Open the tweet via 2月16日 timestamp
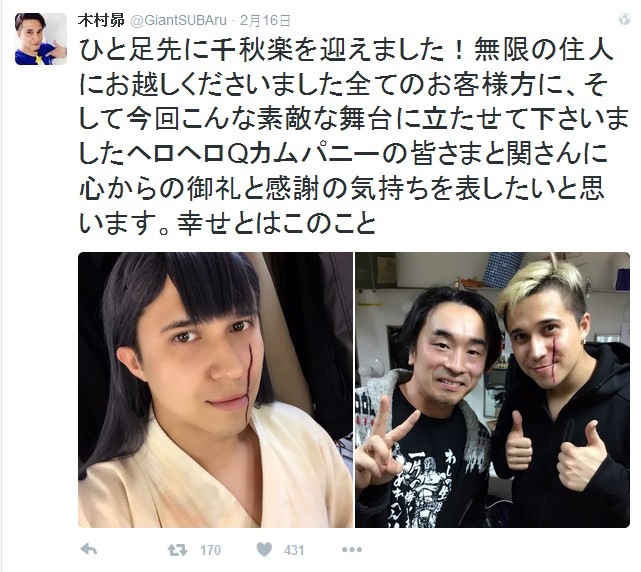Screen dimensions: 641x572 tap(265, 20)
